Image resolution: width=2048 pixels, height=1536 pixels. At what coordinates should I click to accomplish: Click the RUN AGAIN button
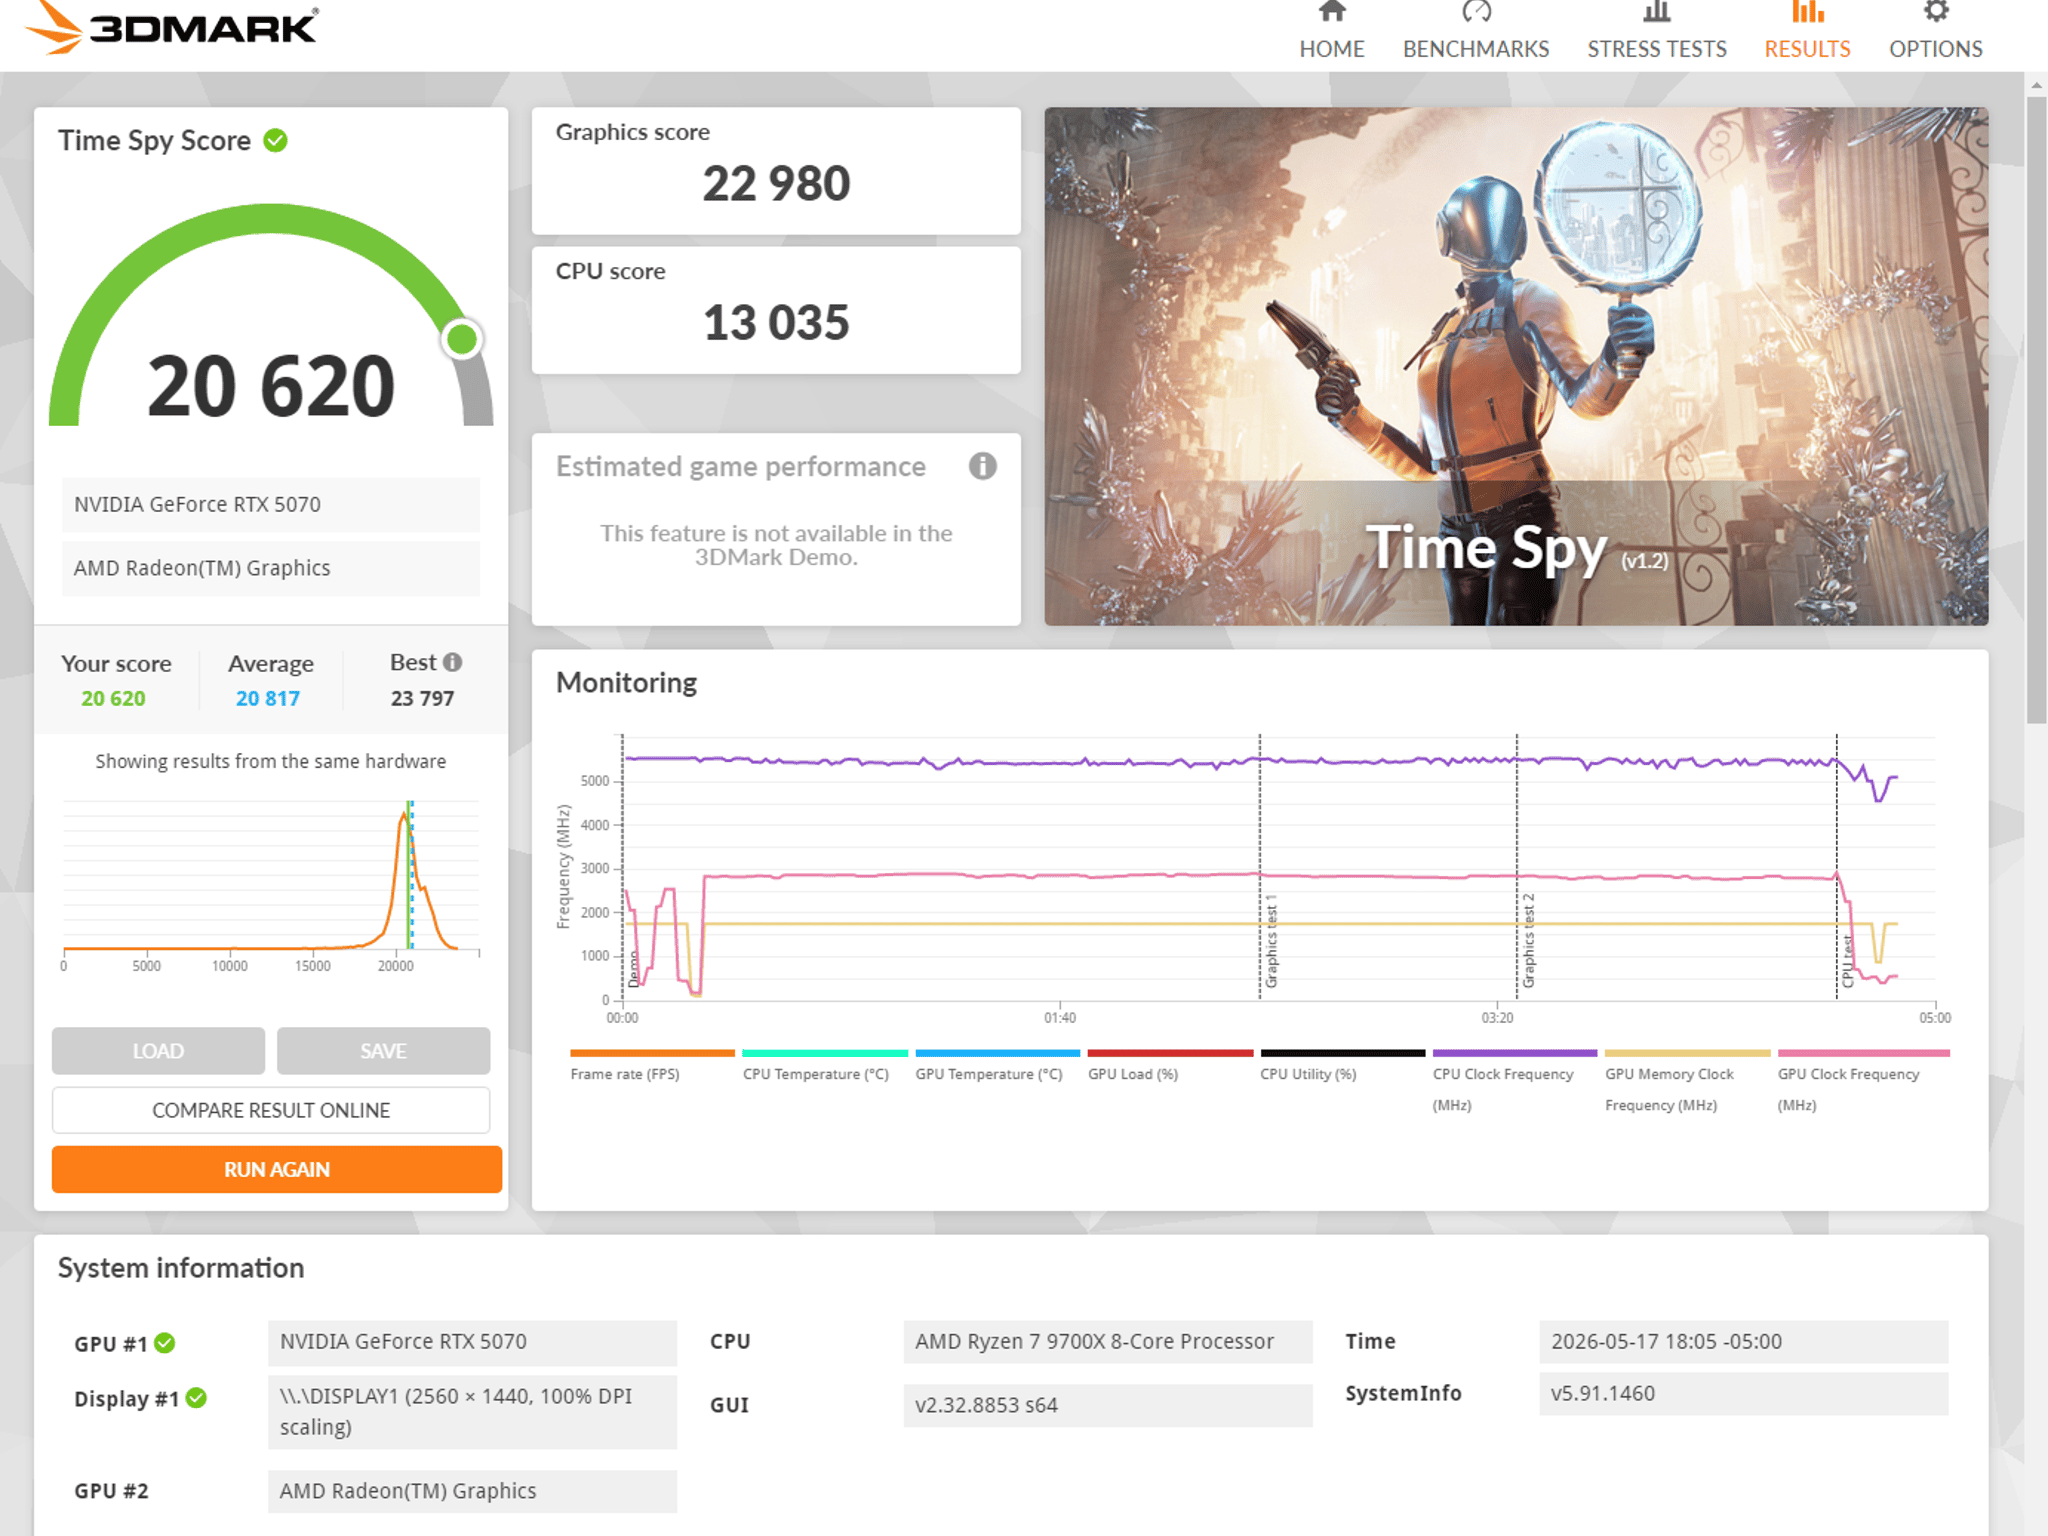(x=277, y=1169)
